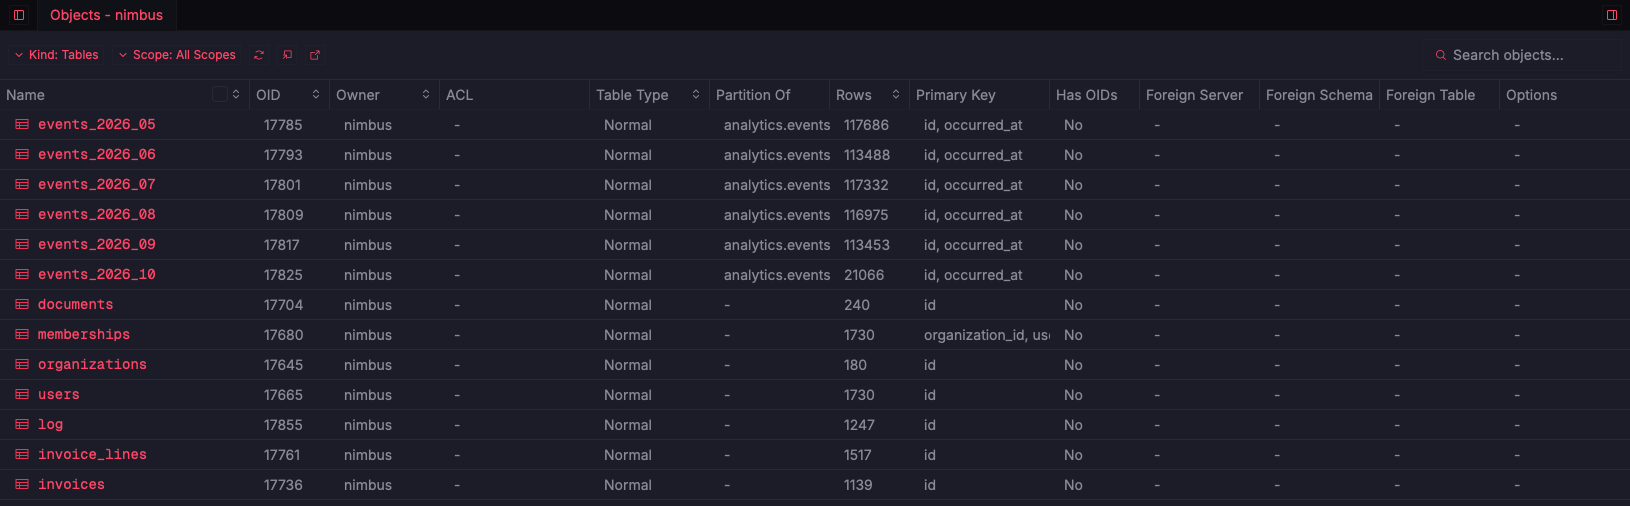
Task: Sort by OID using its sort arrows
Action: tap(316, 94)
